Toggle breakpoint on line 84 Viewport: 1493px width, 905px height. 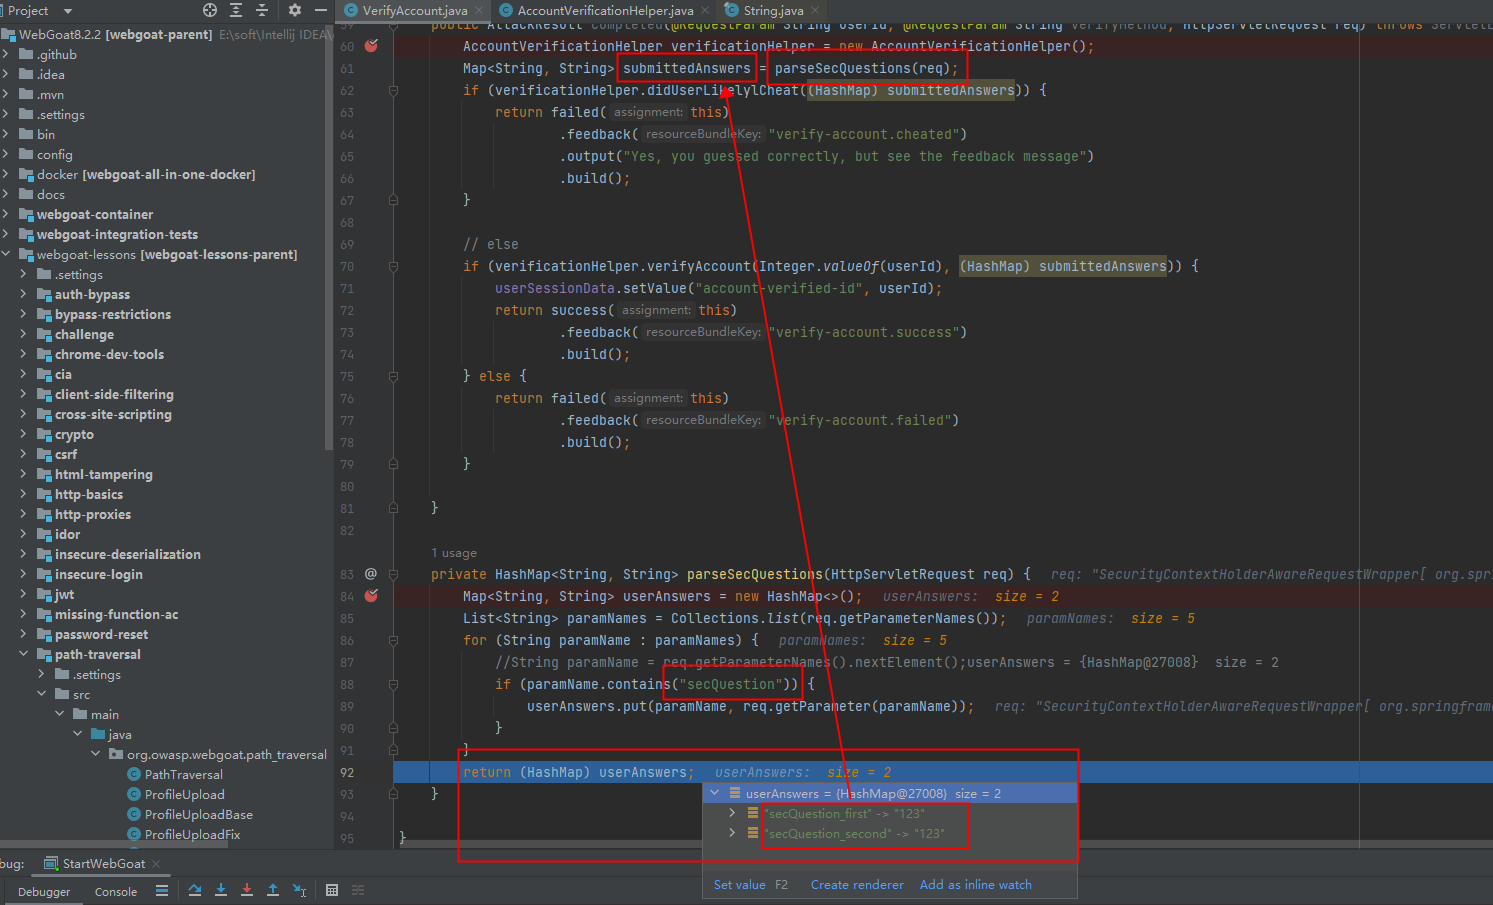point(371,596)
